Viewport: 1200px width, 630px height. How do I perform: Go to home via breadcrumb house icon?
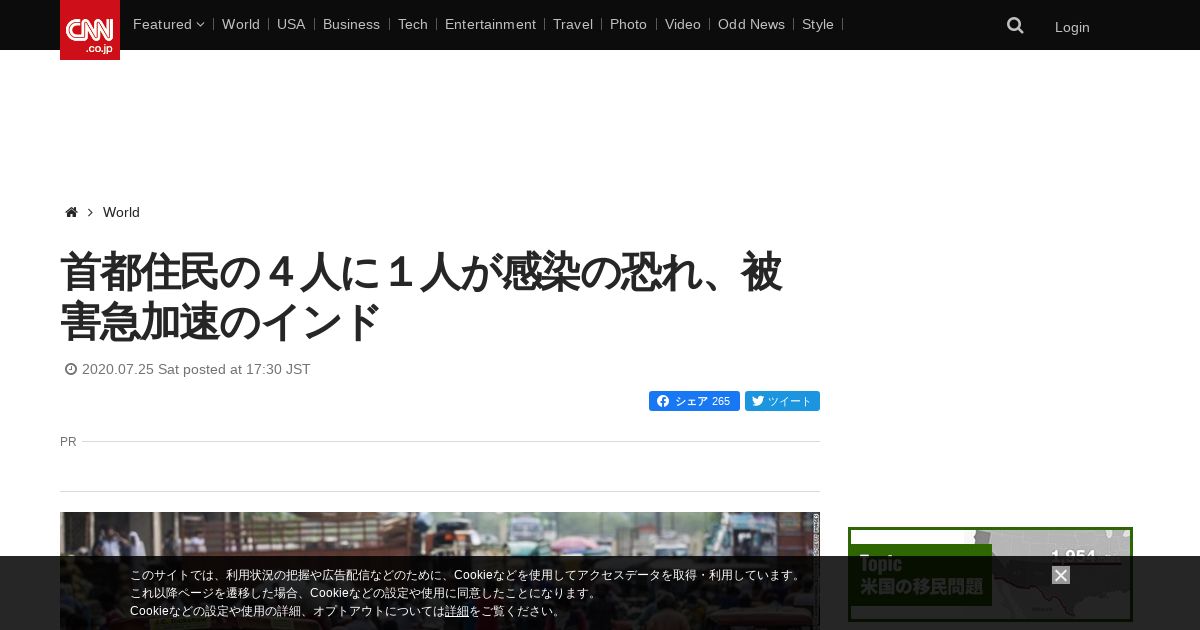(71, 212)
